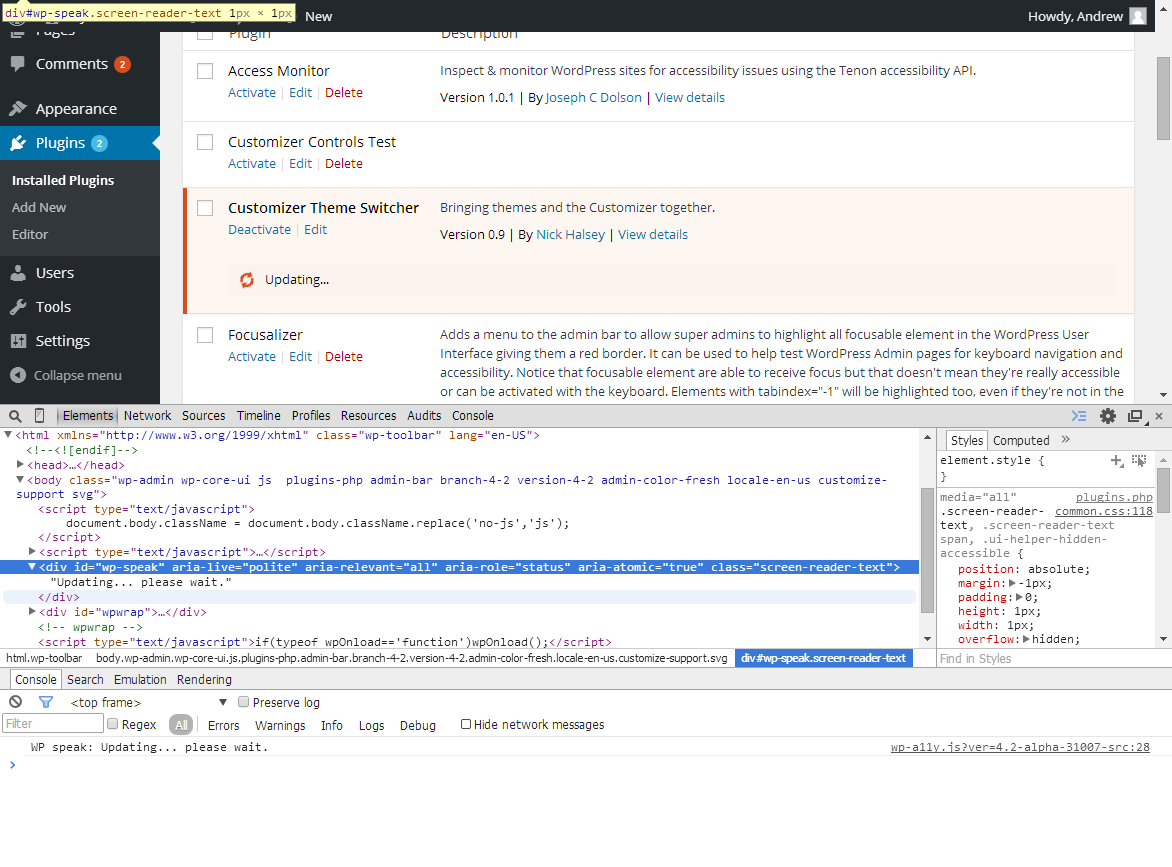The height and width of the screenshot is (867, 1172).
Task: Toggle DevTools device mode phone icon
Action: pos(40,416)
